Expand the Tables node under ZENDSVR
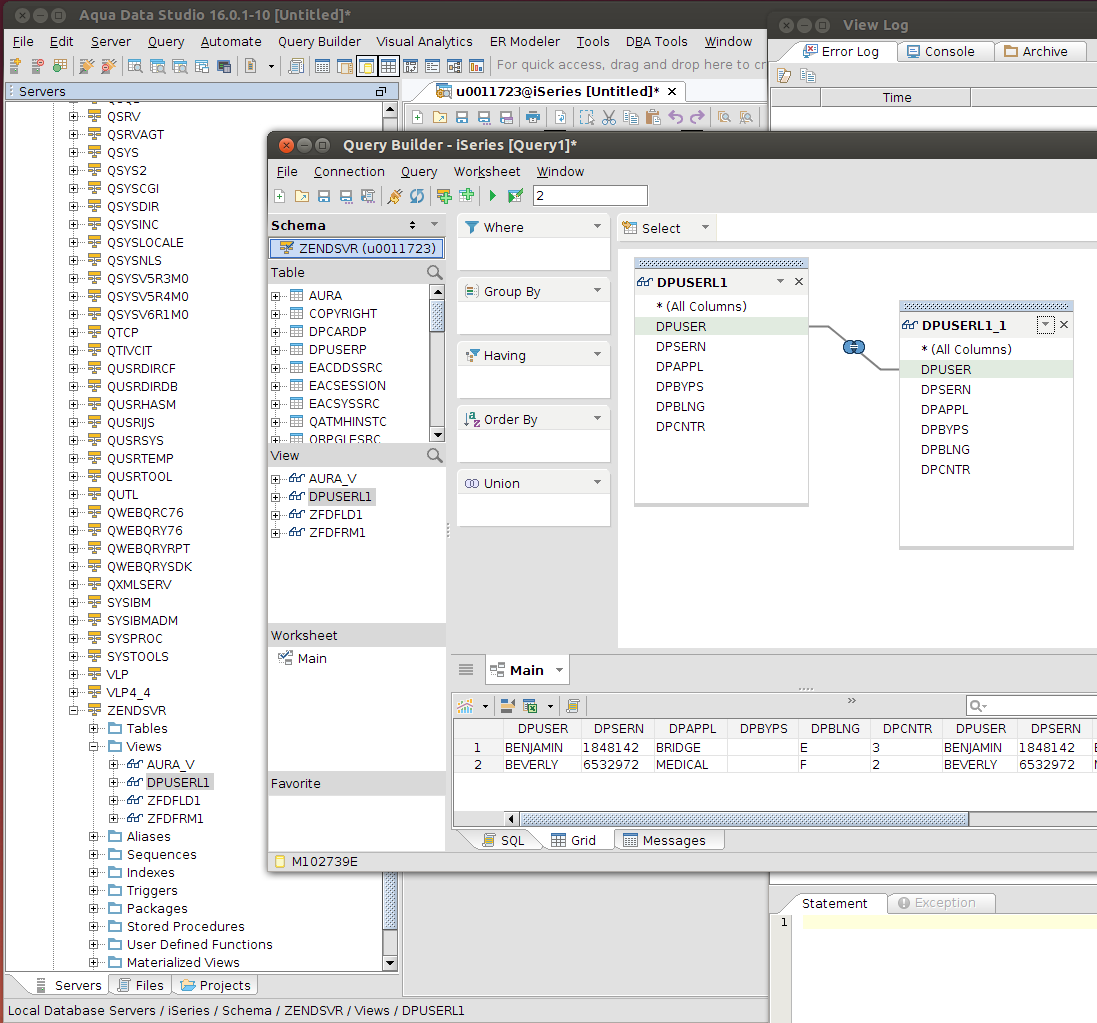1097x1023 pixels. point(94,728)
